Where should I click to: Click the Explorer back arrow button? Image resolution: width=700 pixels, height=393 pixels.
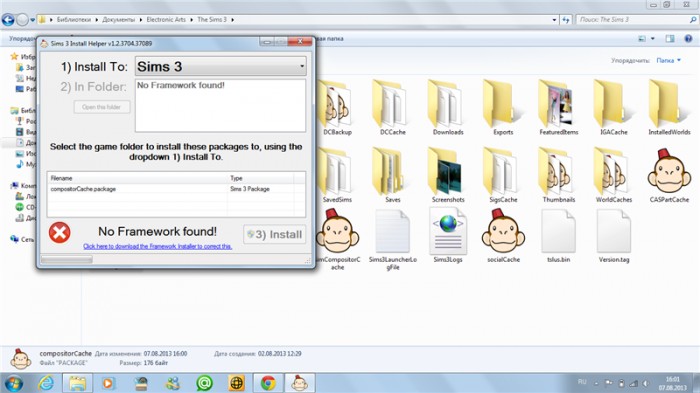click(x=8, y=20)
